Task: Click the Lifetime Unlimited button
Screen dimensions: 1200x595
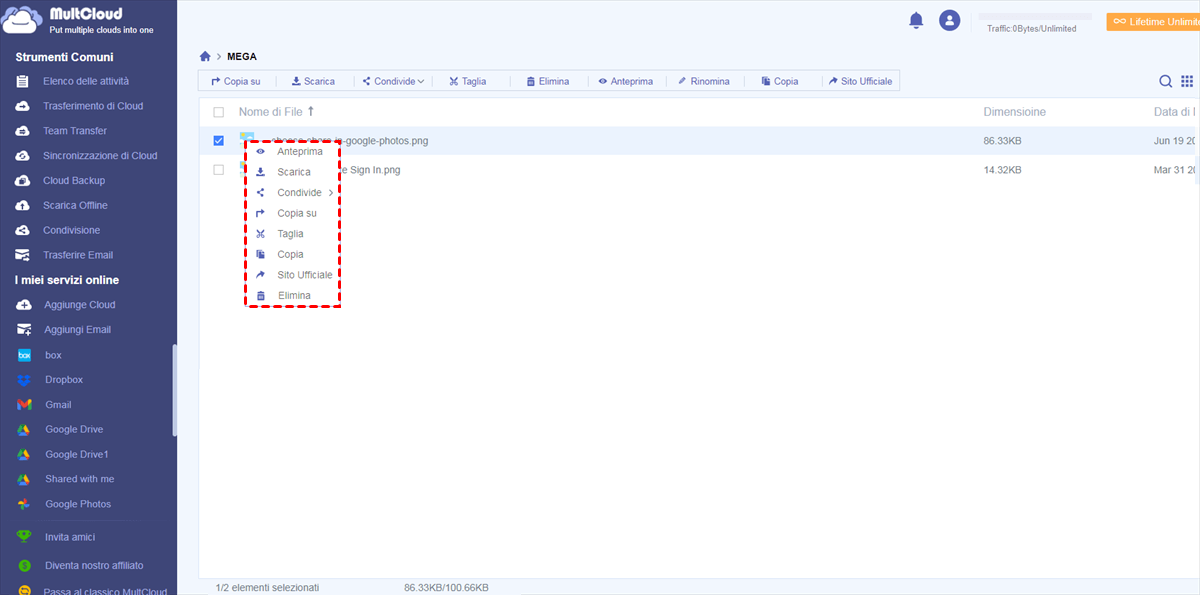Action: (x=1153, y=21)
